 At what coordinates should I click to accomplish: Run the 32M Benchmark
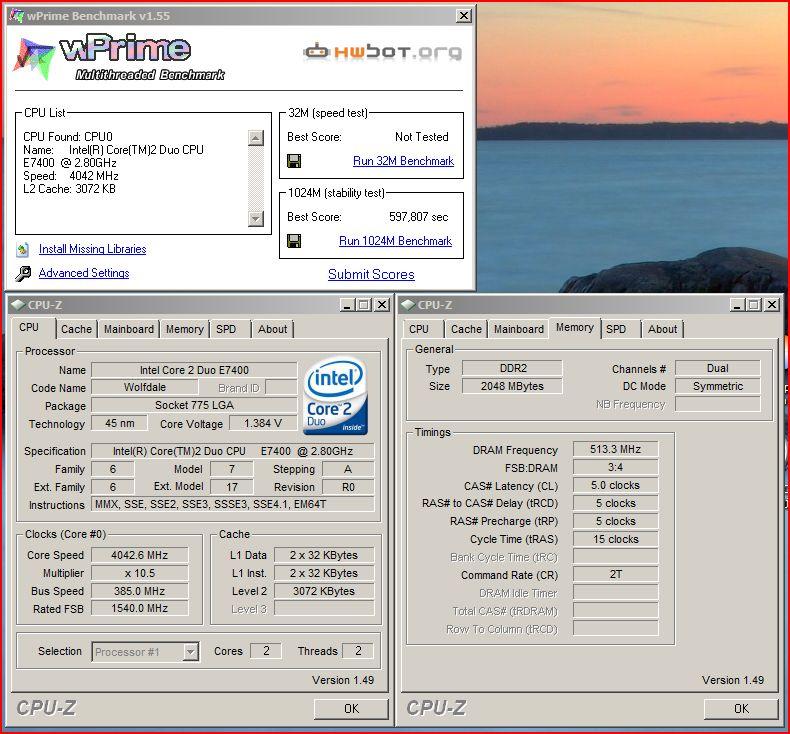[403, 161]
